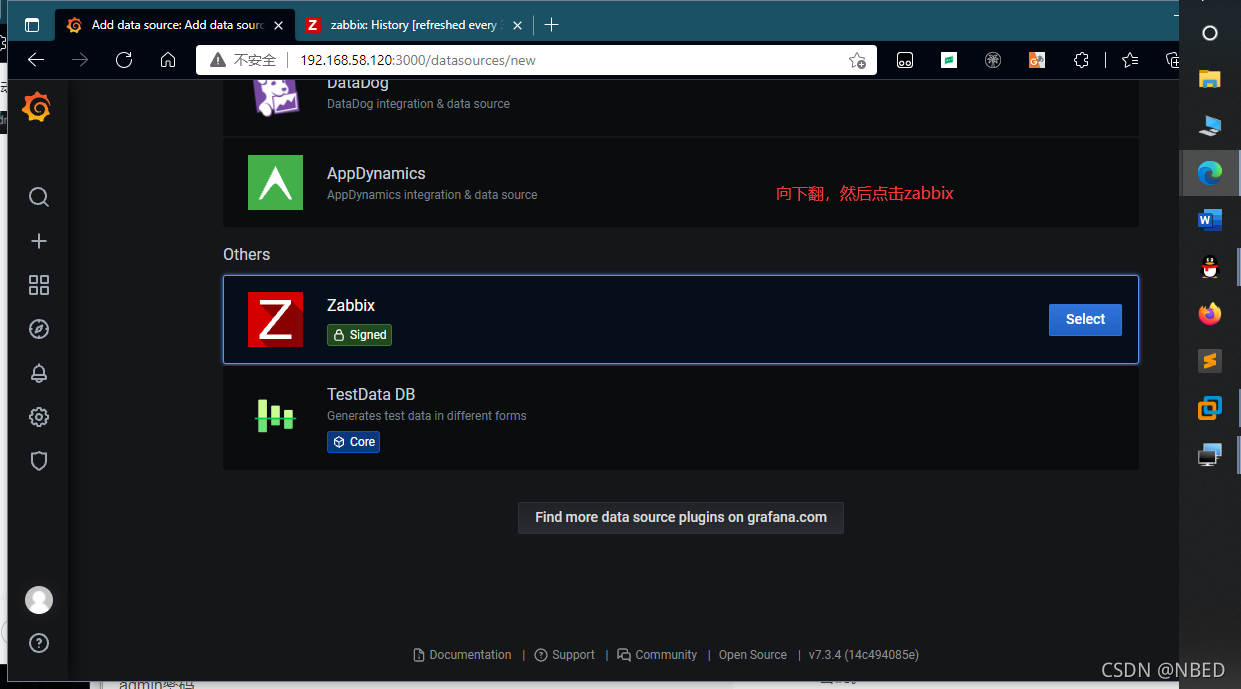This screenshot has width=1241, height=689.
Task: Open Sublime Text from the taskbar
Action: tap(1210, 361)
